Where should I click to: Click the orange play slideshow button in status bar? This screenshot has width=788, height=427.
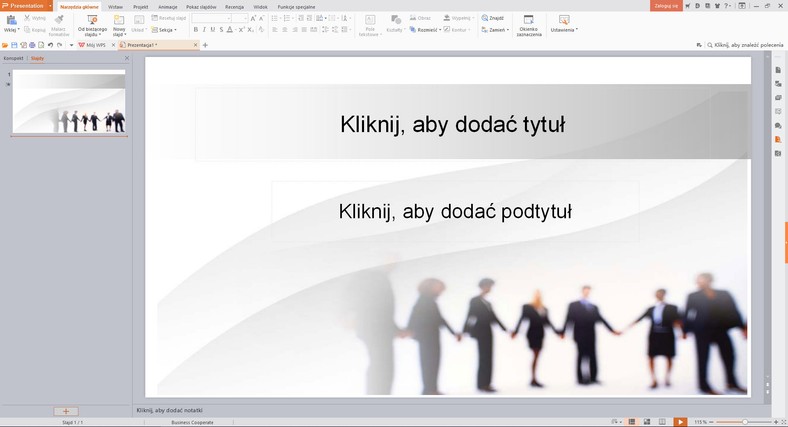coord(680,422)
